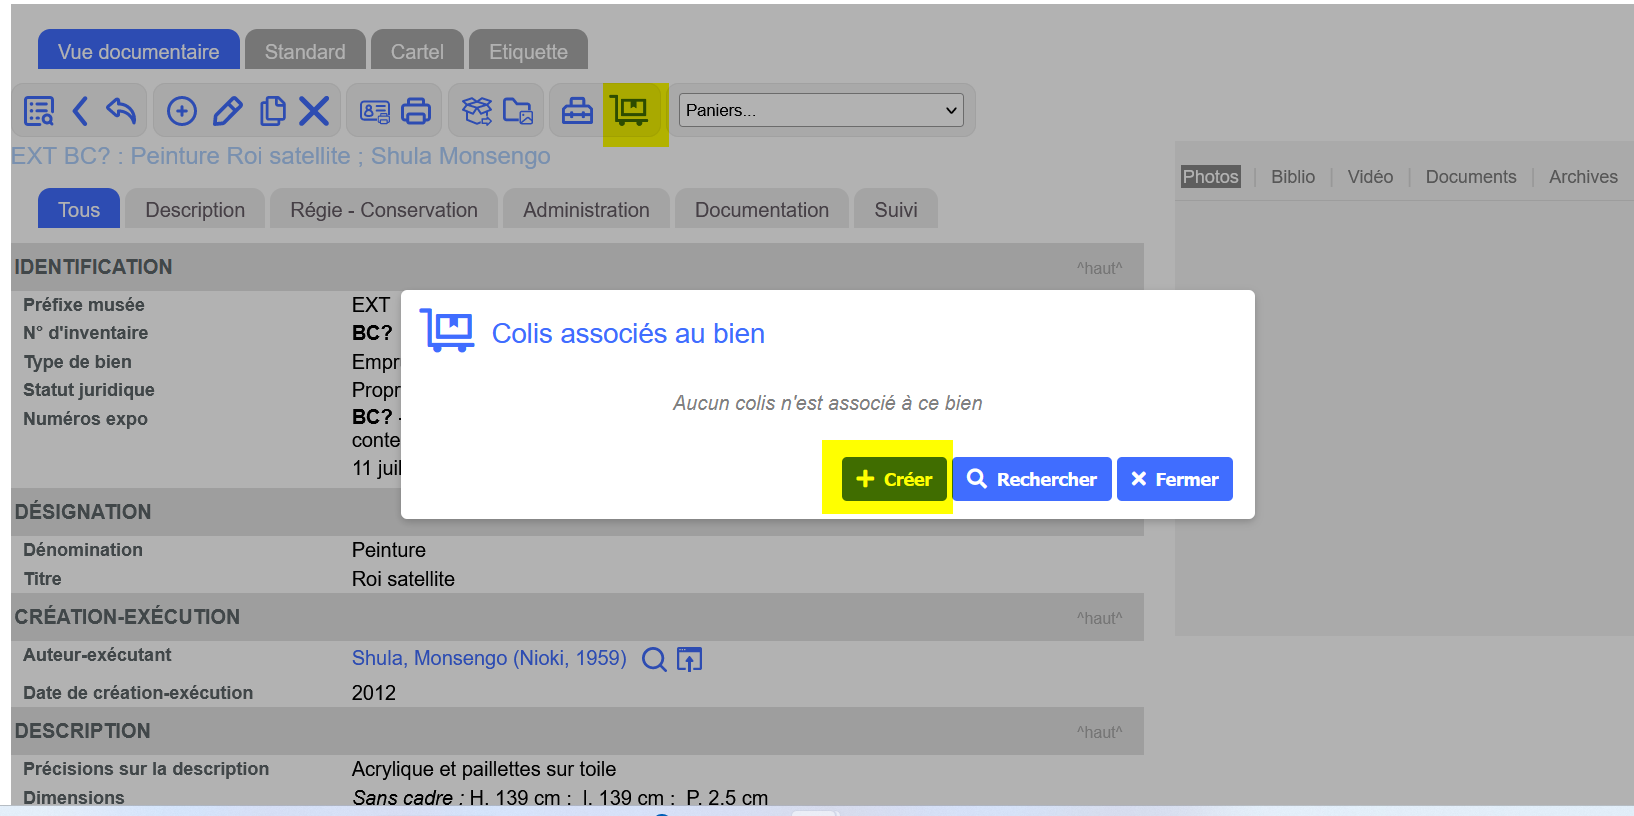1634x816 pixels.
Task: Click the list search icon in toolbar
Action: [x=39, y=111]
